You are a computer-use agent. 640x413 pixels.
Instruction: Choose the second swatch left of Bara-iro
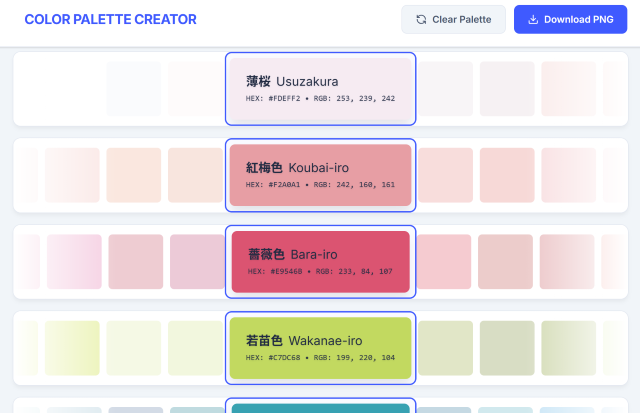click(x=136, y=262)
